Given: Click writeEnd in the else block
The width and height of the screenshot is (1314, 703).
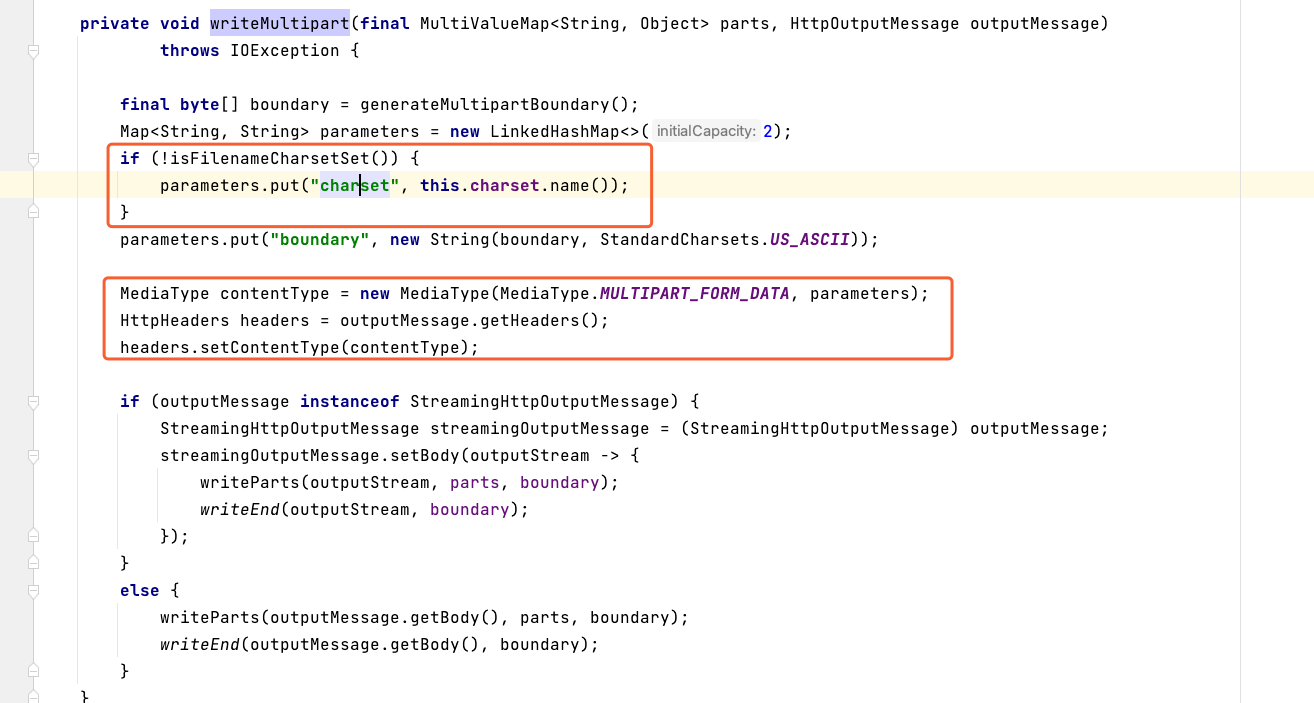Looking at the screenshot, I should 200,644.
